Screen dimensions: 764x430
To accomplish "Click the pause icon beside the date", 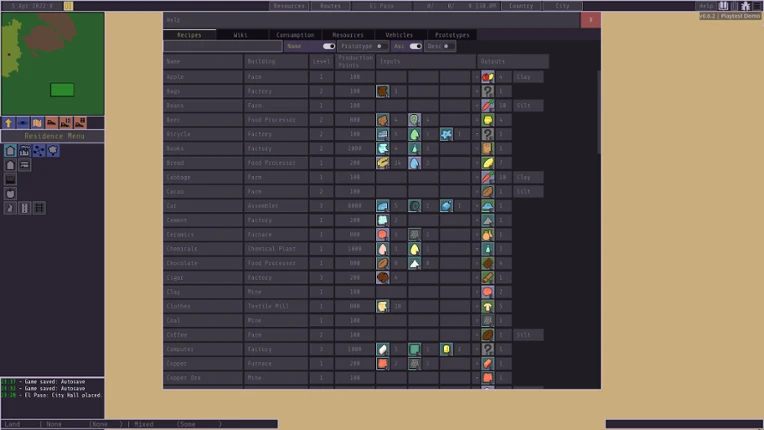I will click(68, 6).
